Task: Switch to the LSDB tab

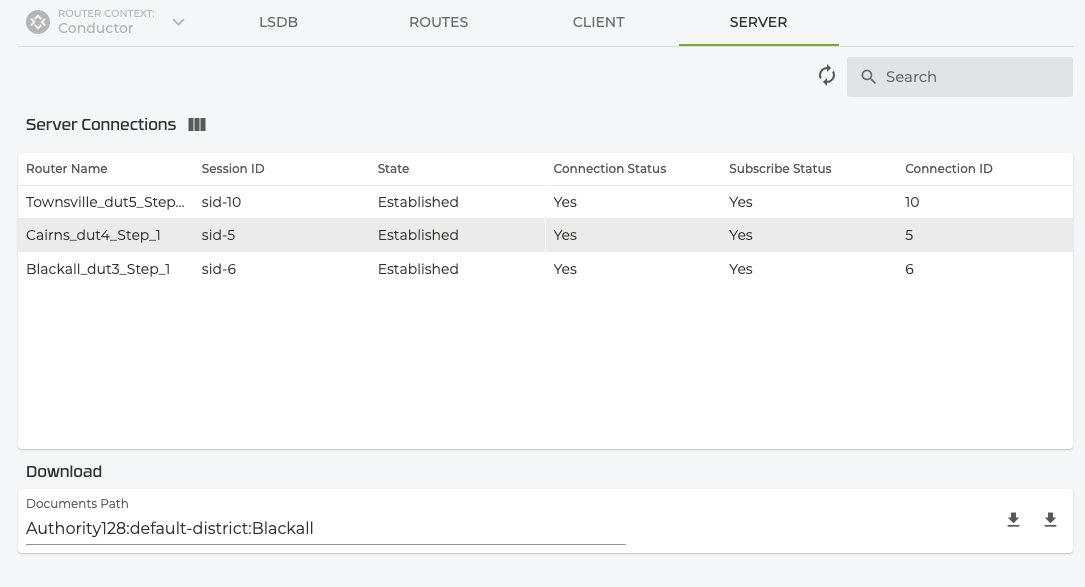Action: click(x=278, y=22)
